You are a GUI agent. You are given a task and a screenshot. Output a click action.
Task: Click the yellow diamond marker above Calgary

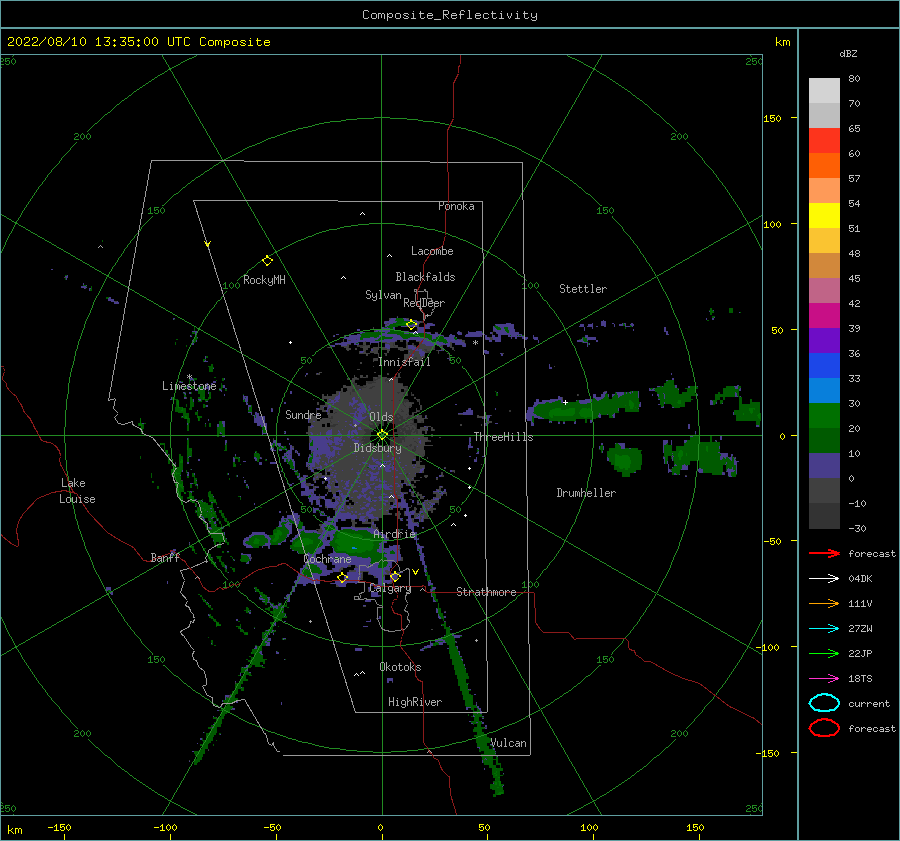coord(395,576)
